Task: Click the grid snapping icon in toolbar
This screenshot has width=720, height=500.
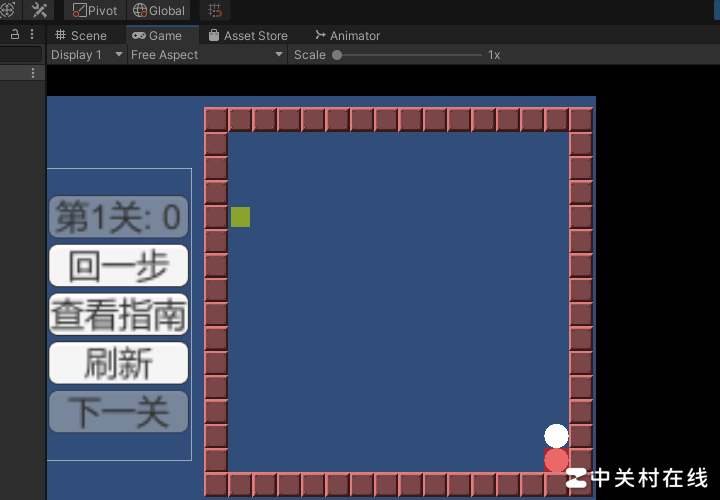Action: pyautogui.click(x=215, y=10)
